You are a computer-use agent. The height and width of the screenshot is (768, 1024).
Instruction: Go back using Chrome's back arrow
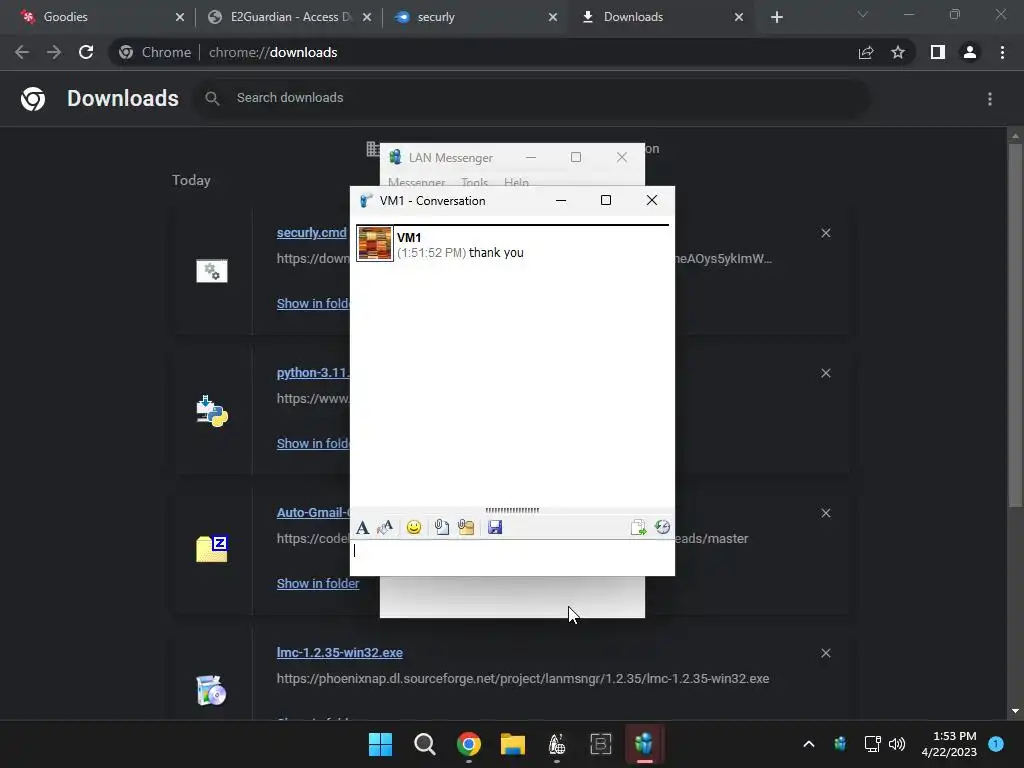22,52
